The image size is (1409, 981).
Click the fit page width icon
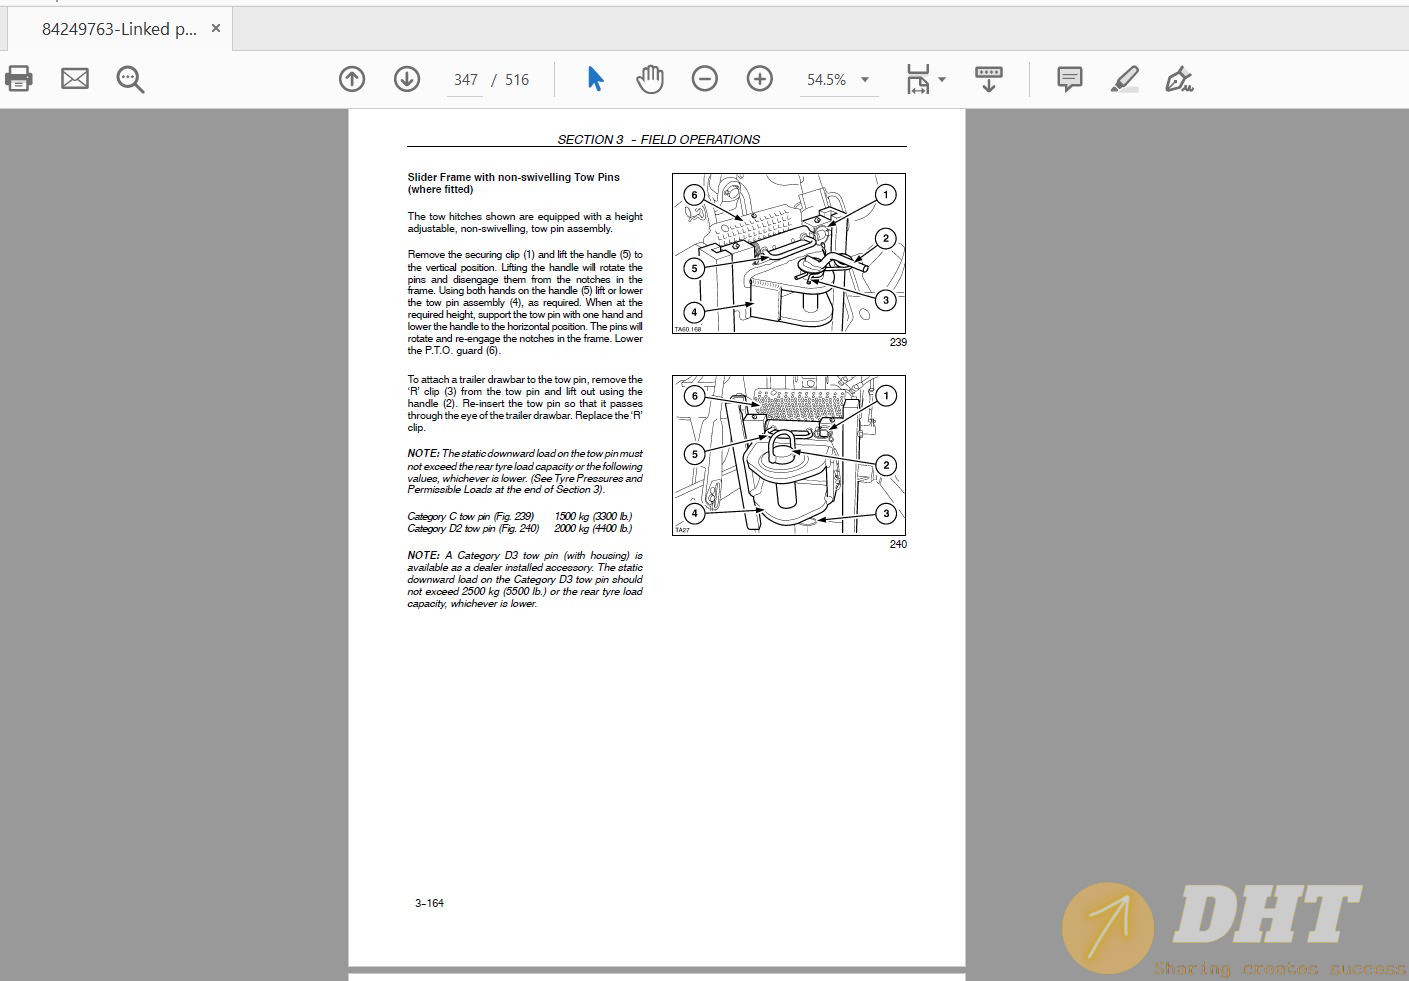pos(917,79)
